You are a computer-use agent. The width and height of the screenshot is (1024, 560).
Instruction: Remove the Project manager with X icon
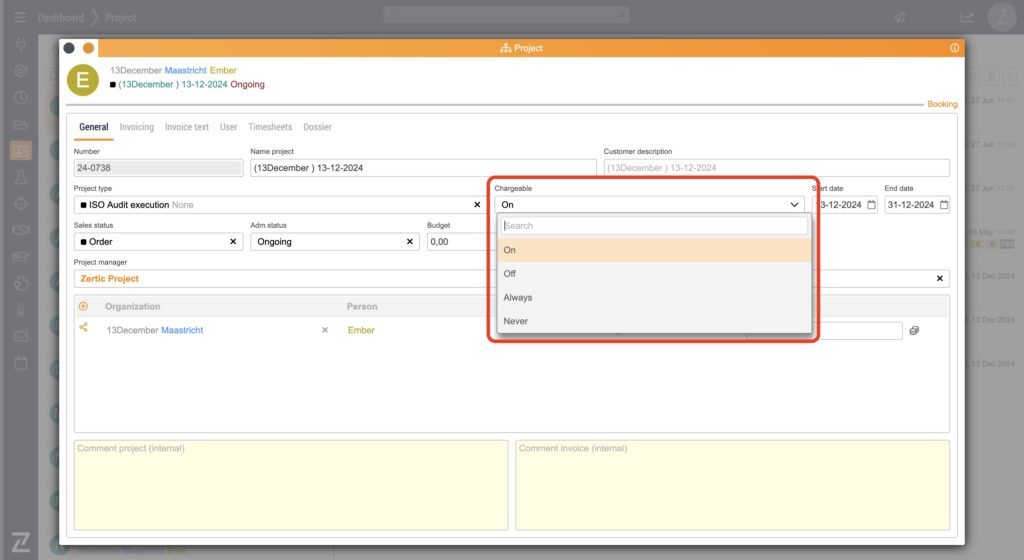tap(939, 279)
